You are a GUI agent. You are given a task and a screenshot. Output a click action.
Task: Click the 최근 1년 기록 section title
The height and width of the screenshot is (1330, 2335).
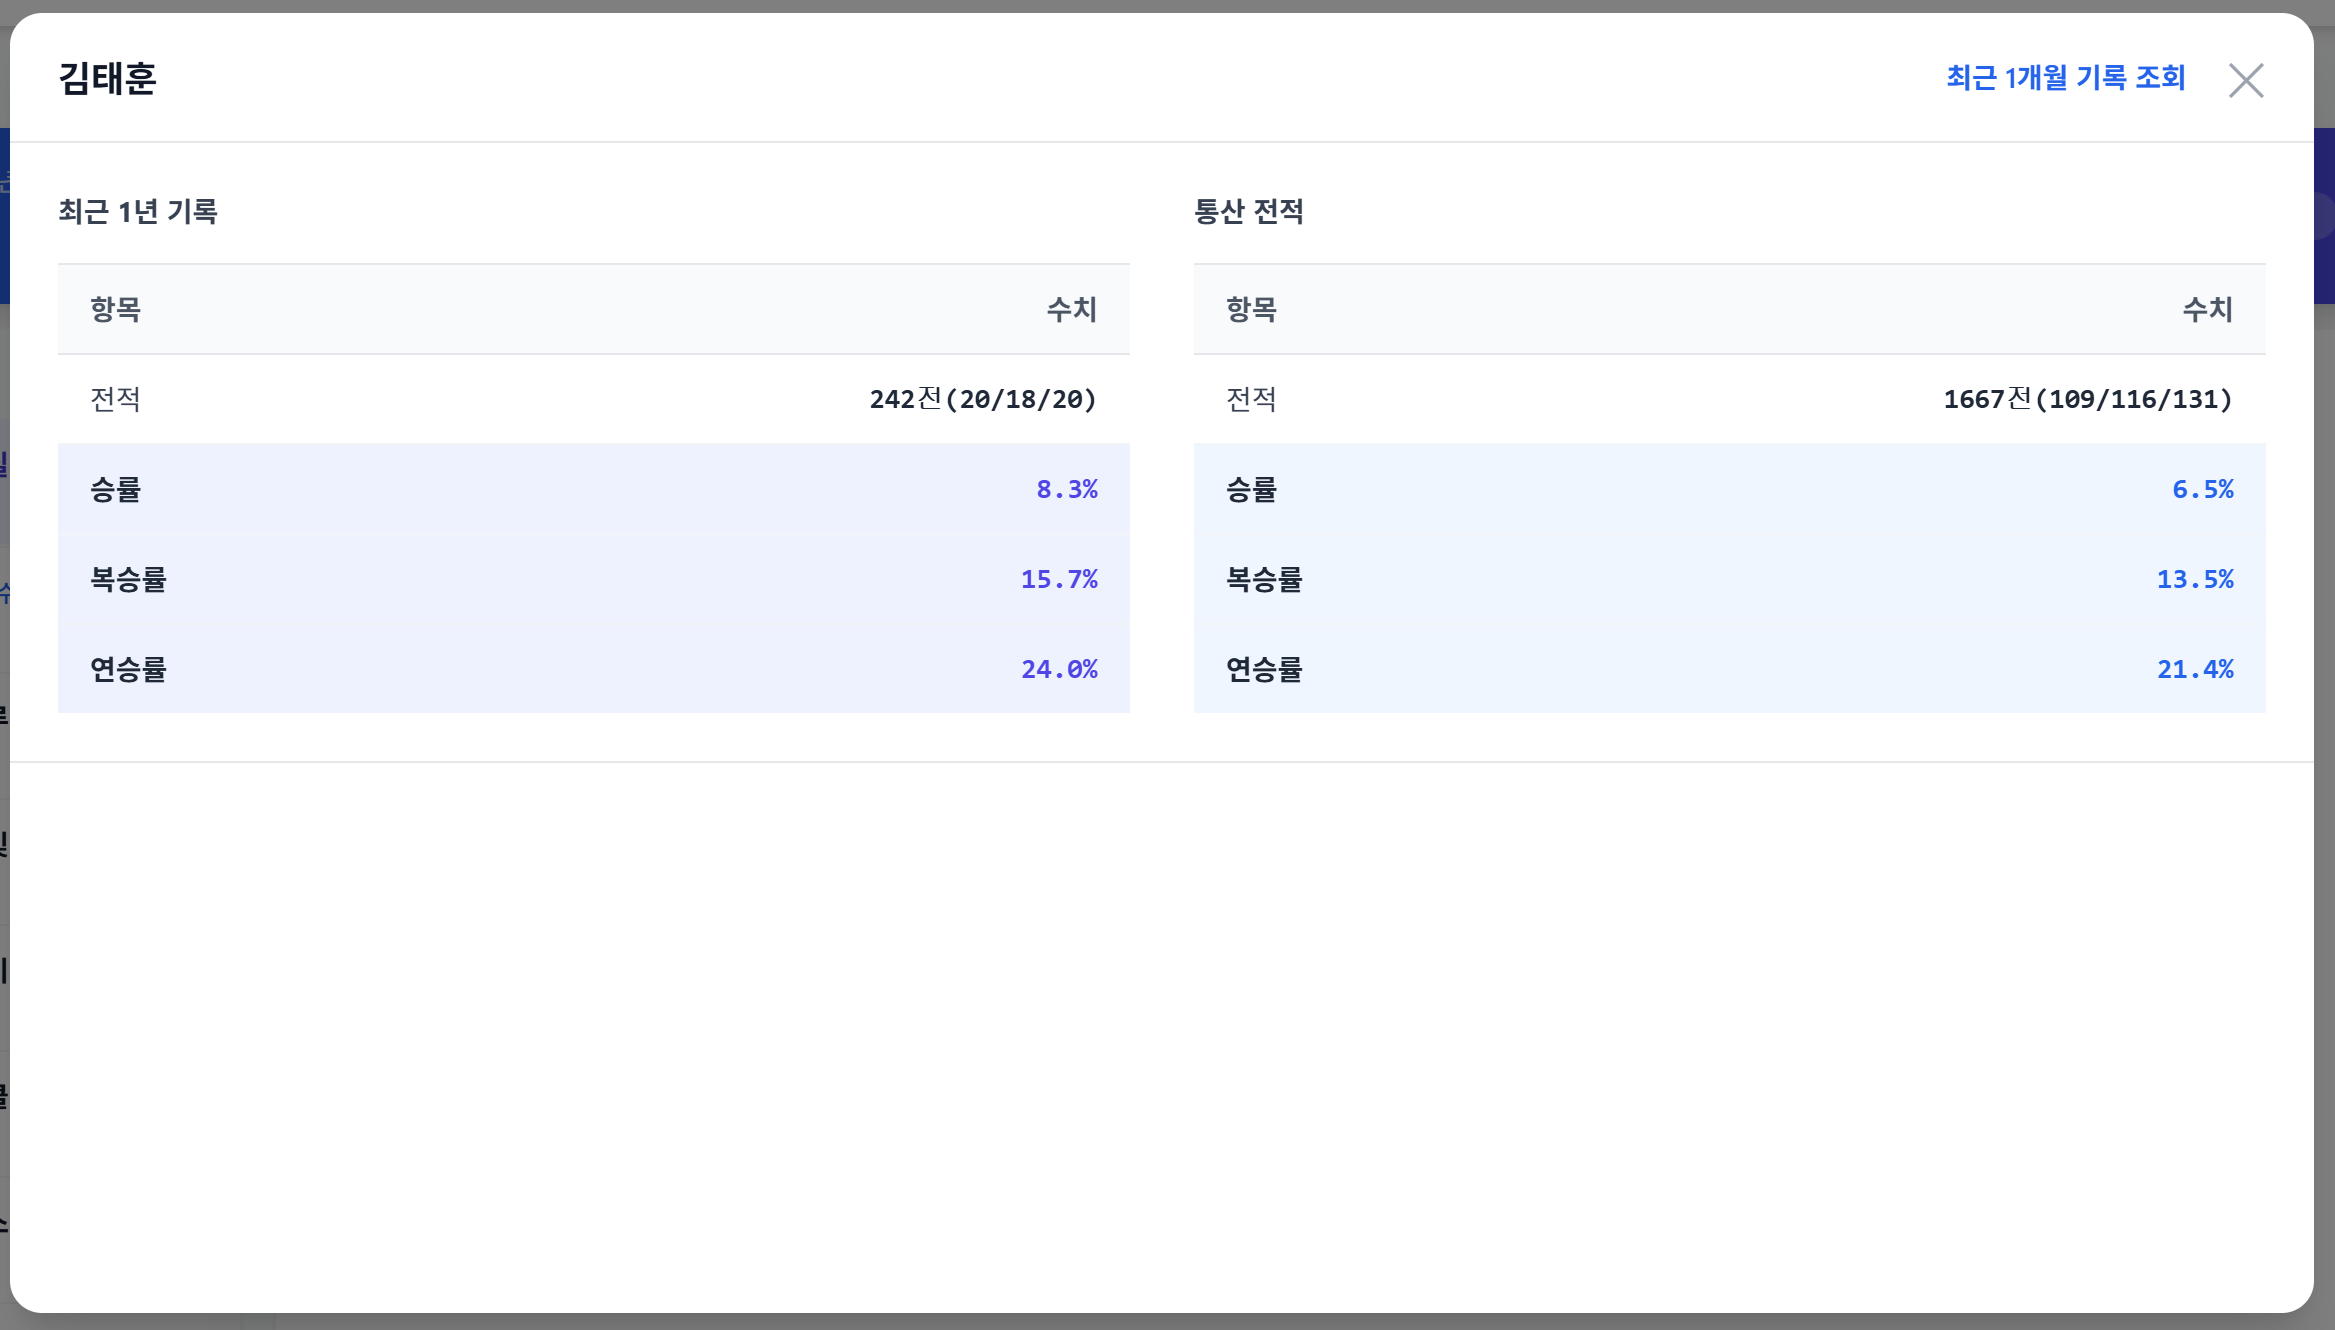pos(138,212)
